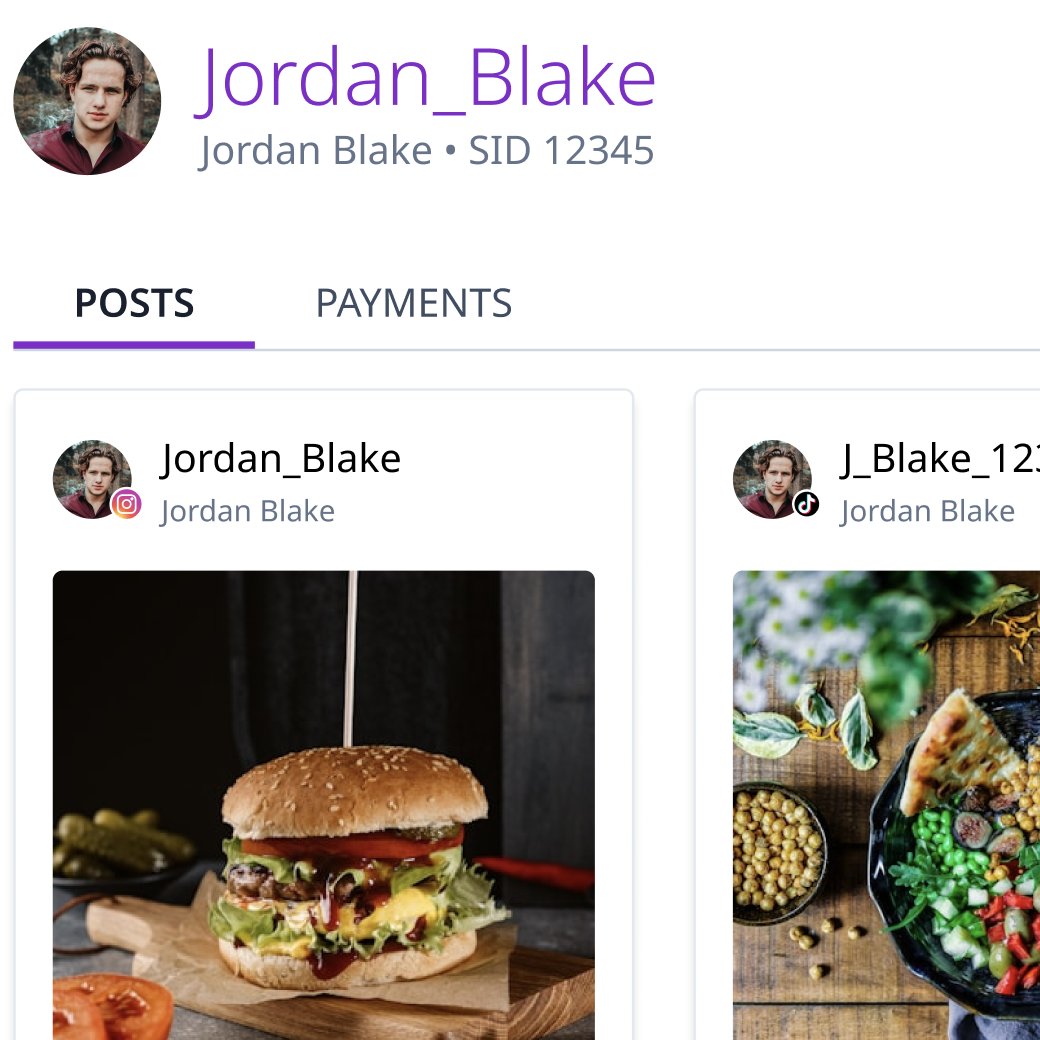Viewport: 1040px width, 1040px height.
Task: Click the small avatar on TikTok post card
Action: (x=772, y=479)
